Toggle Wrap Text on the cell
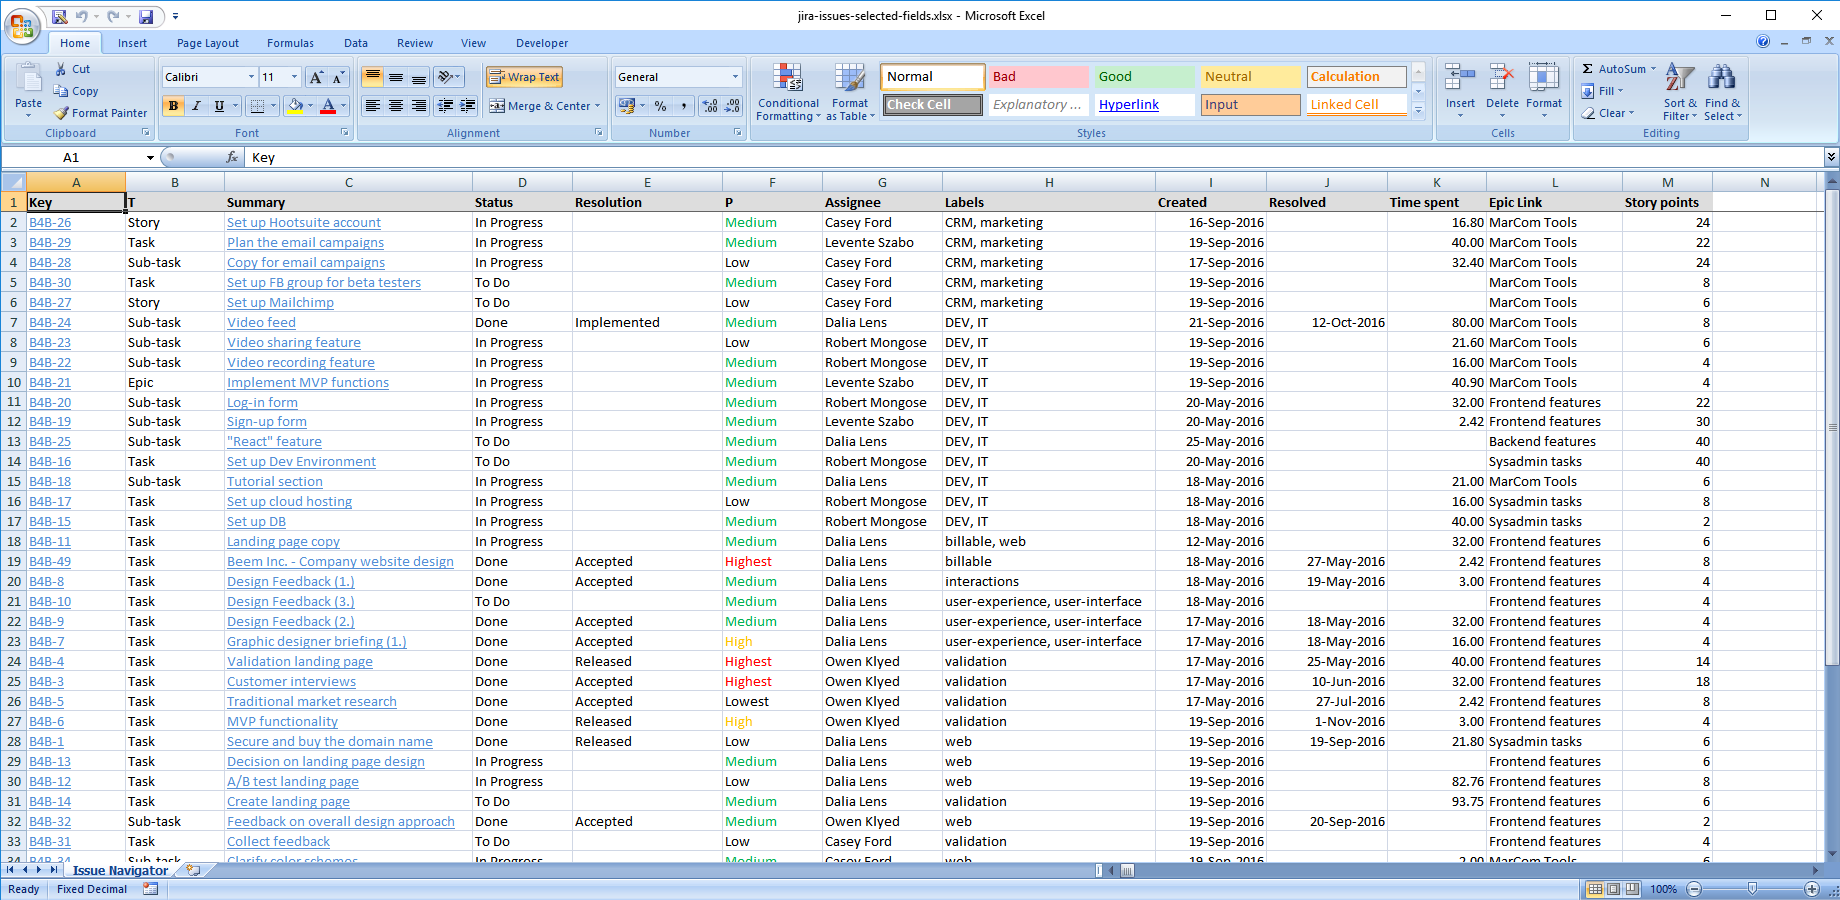The image size is (1840, 900). pyautogui.click(x=525, y=77)
